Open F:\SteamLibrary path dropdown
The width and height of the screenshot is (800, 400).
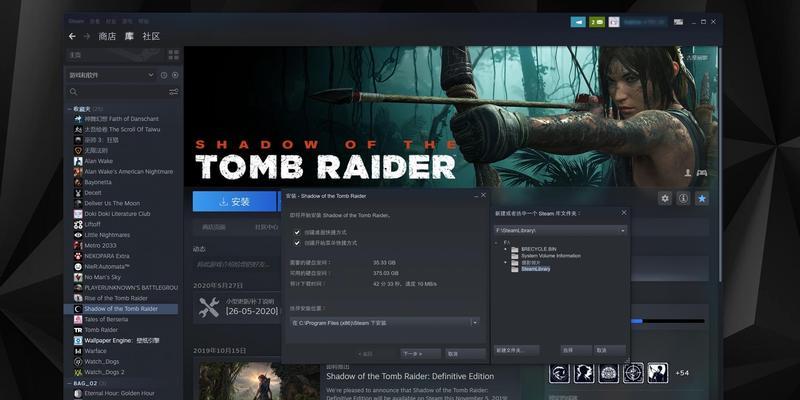(x=560, y=231)
